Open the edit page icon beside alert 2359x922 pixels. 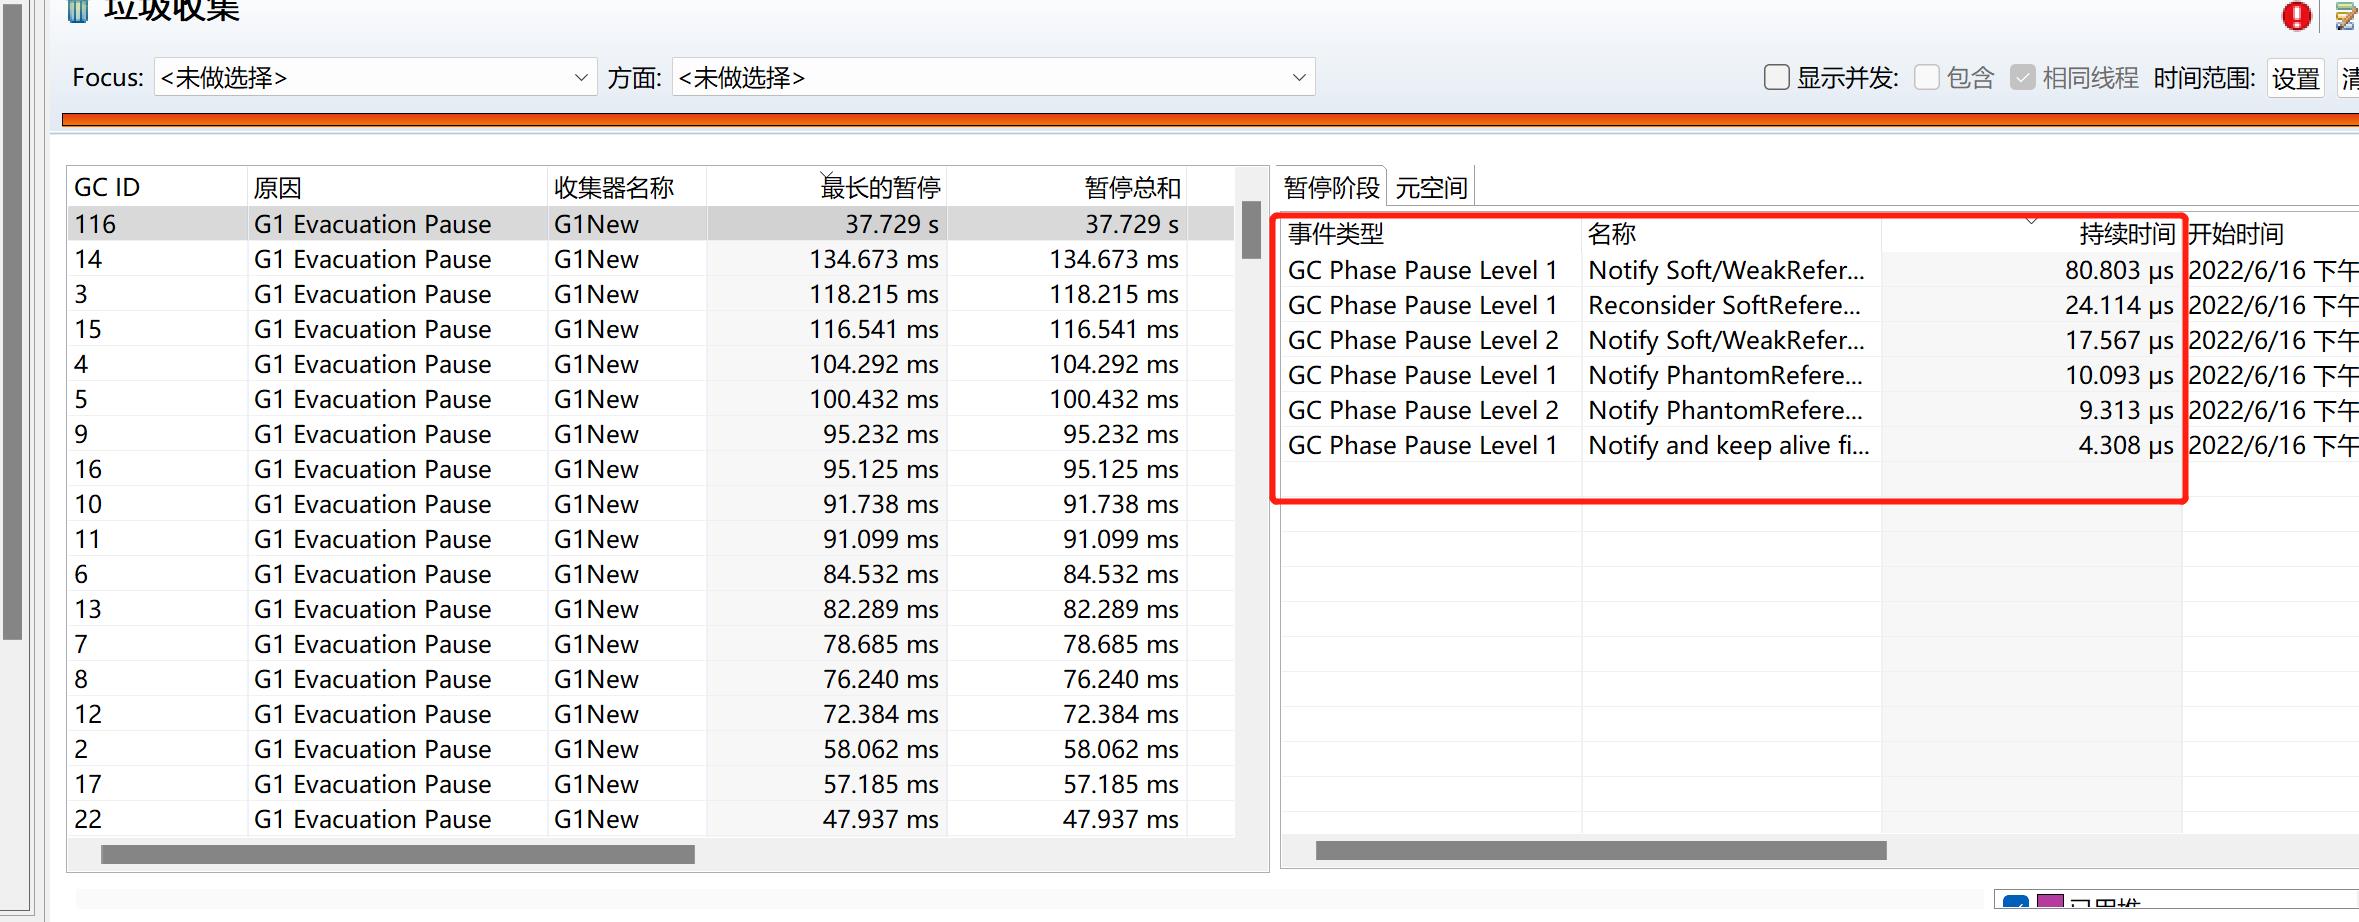click(x=2348, y=15)
